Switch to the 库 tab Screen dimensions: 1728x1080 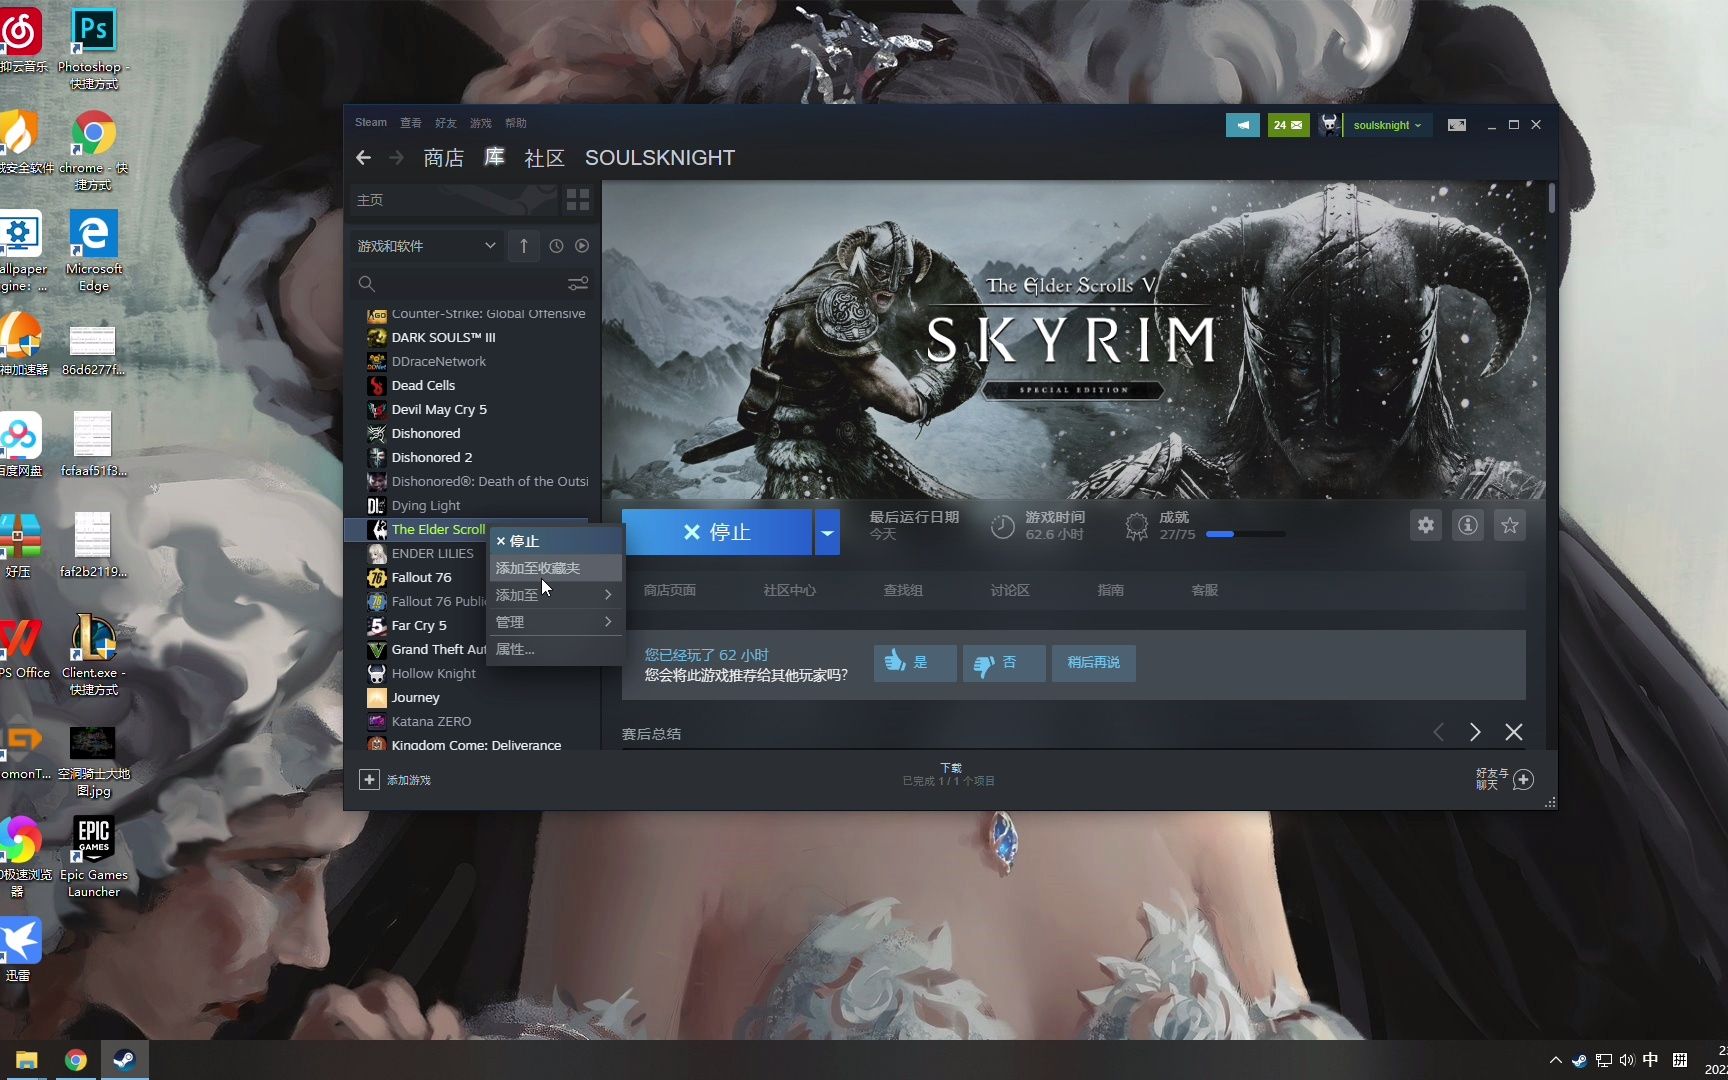tap(495, 158)
